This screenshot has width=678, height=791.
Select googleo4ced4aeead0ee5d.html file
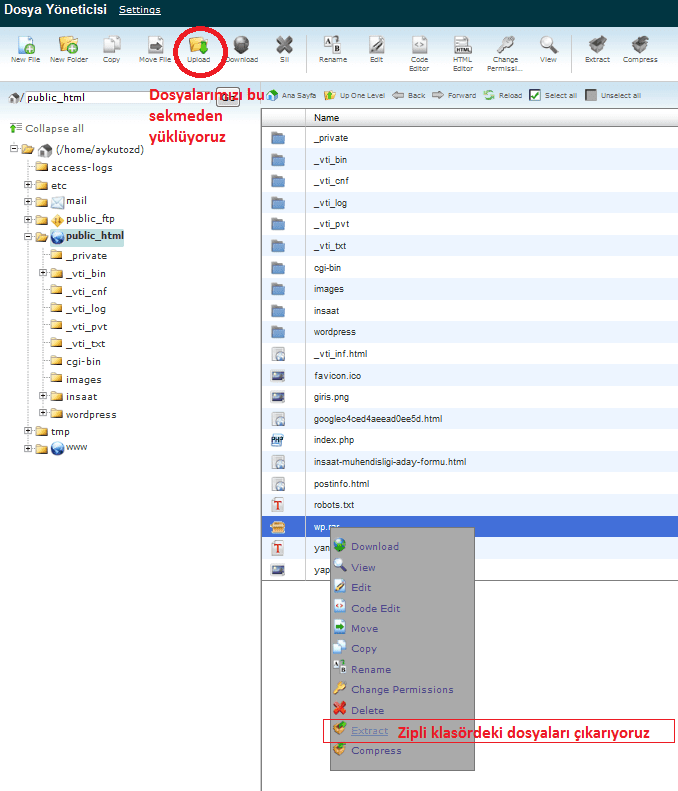point(378,419)
